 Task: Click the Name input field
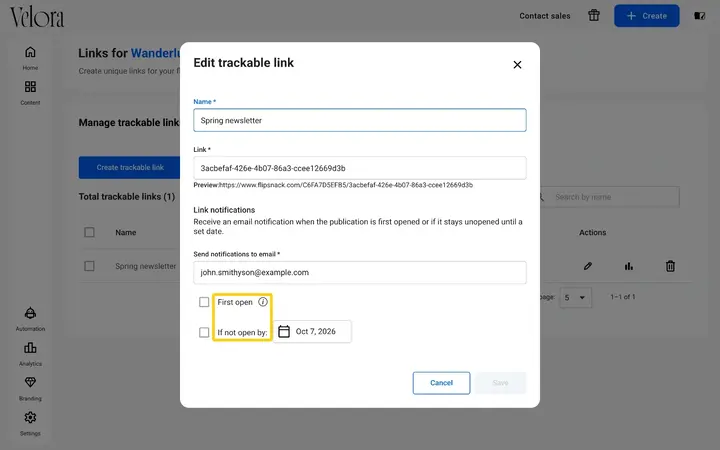pyautogui.click(x=360, y=120)
